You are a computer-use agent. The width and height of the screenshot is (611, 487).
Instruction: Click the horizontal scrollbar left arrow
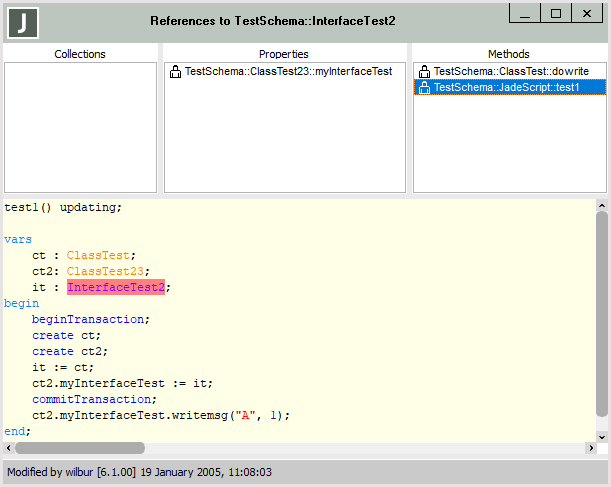click(x=10, y=449)
